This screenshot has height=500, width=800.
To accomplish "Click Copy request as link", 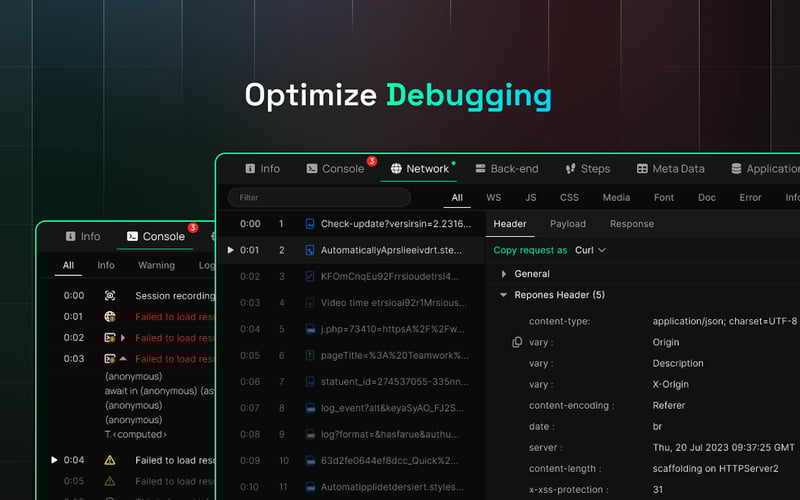I will coord(530,250).
